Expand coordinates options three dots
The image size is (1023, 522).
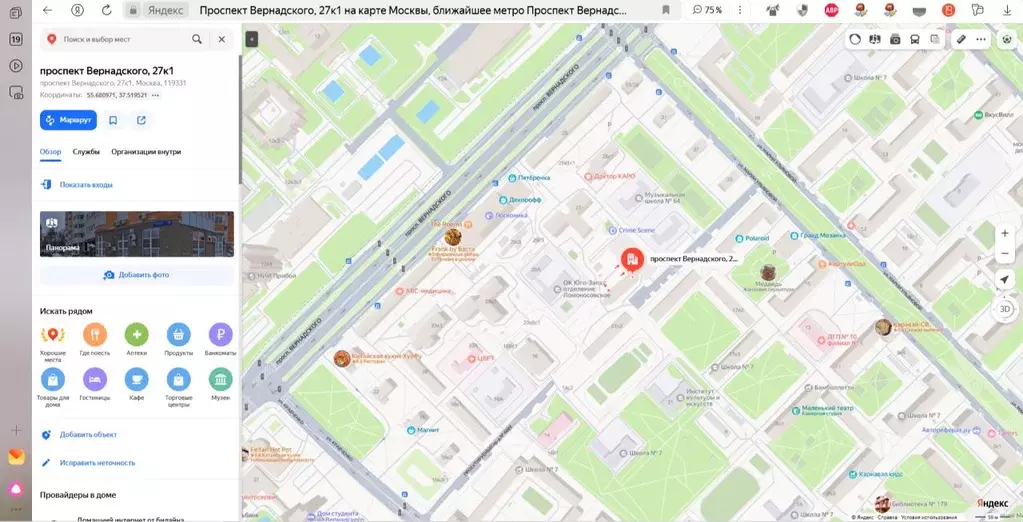coord(155,95)
